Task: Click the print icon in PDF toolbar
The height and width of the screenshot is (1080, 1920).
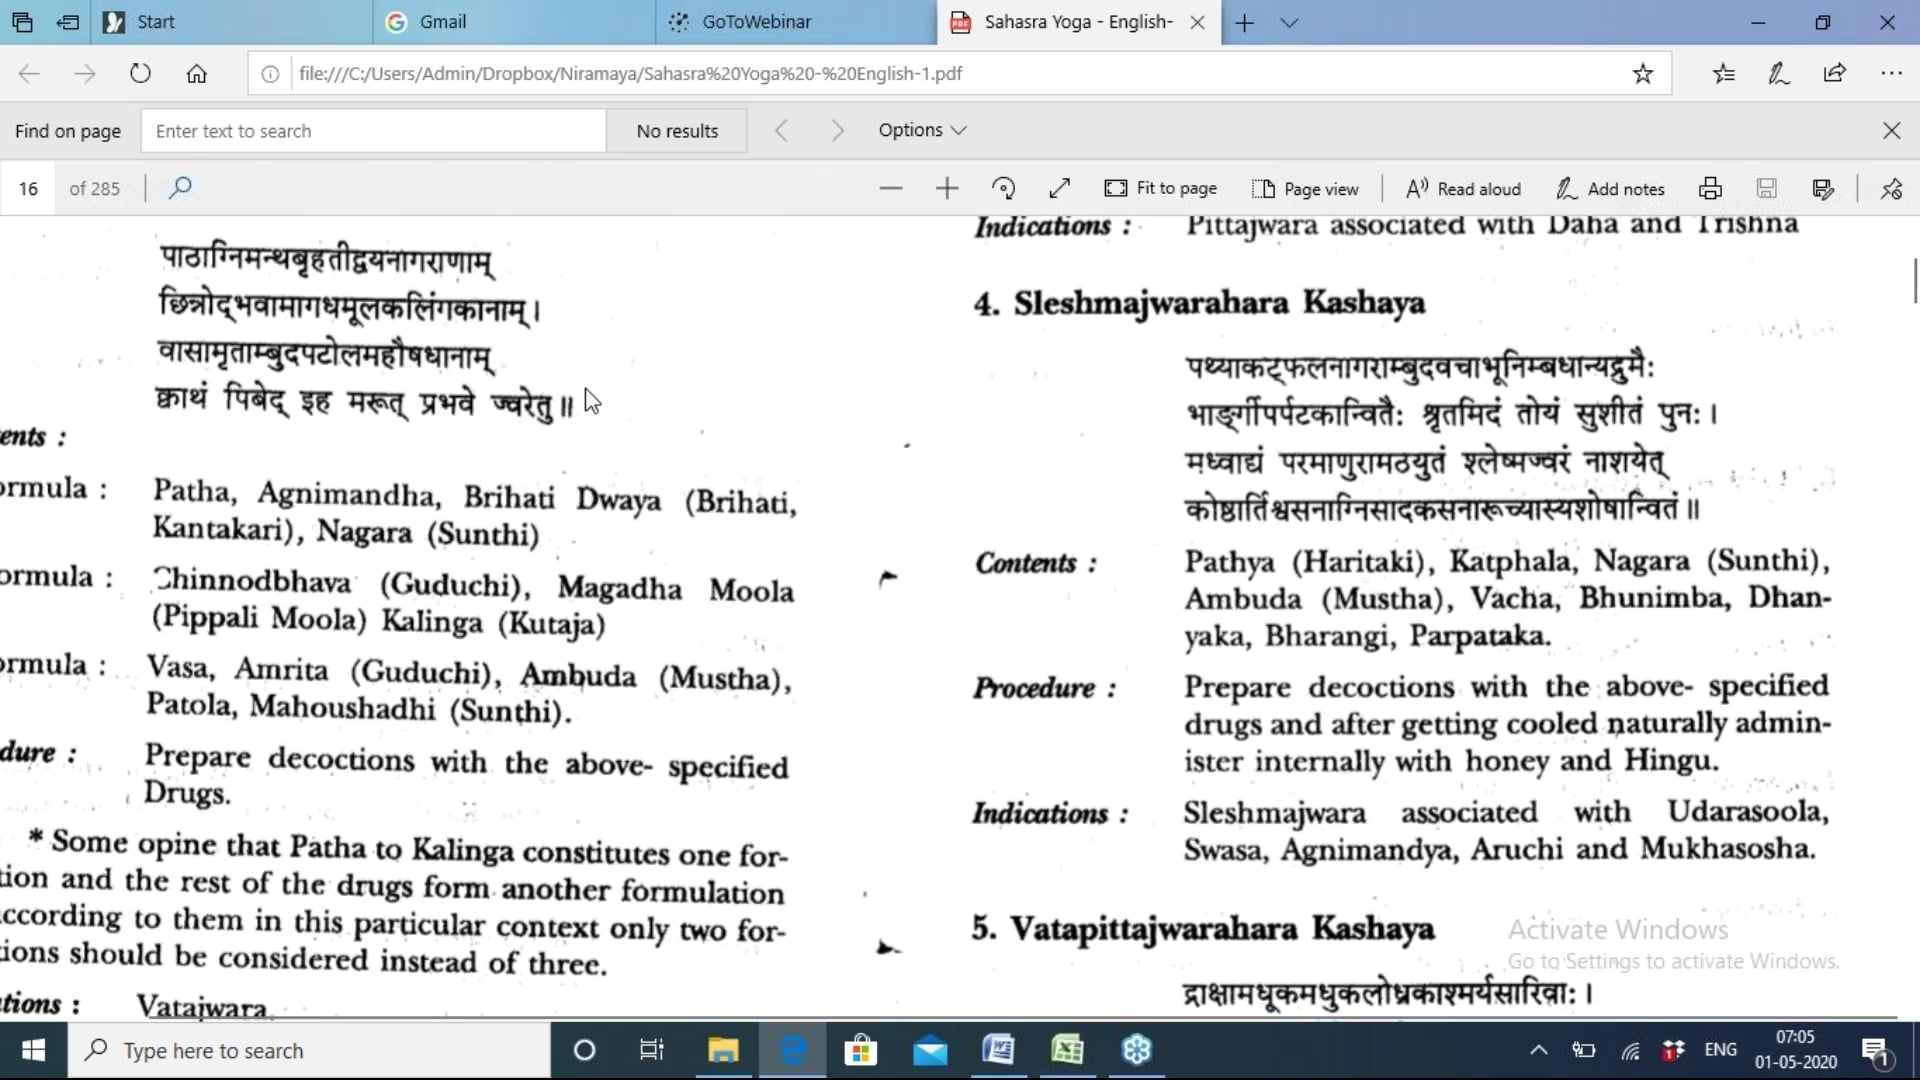Action: tap(1710, 188)
